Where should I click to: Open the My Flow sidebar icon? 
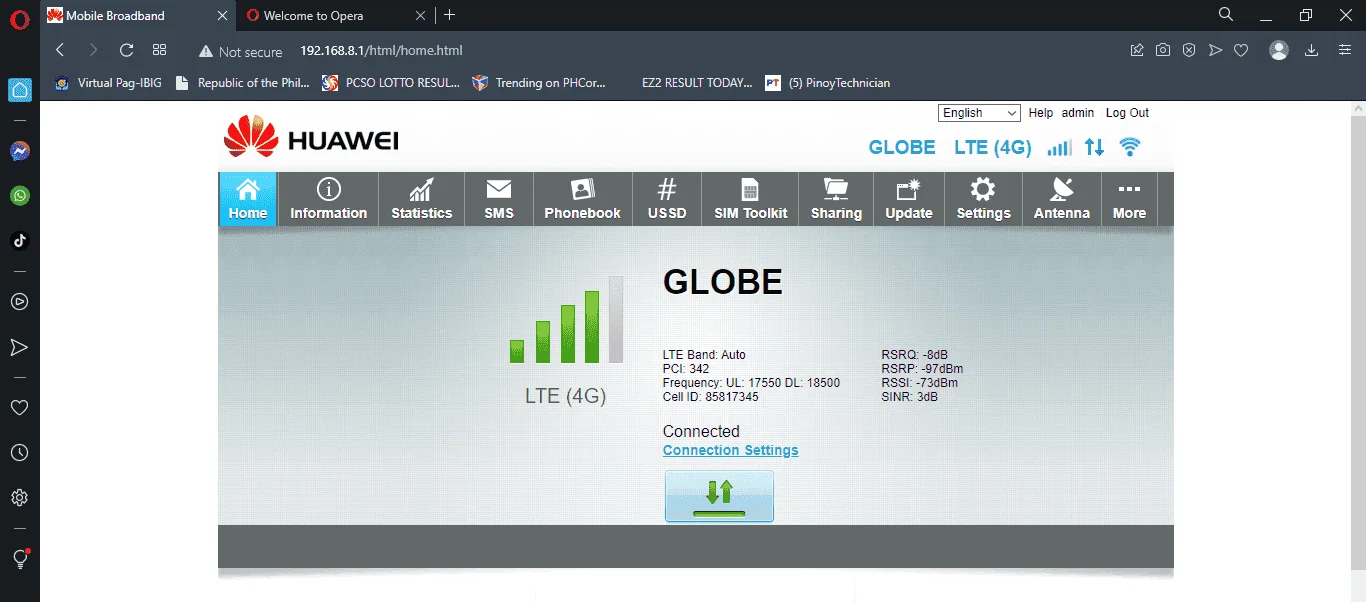(x=19, y=347)
